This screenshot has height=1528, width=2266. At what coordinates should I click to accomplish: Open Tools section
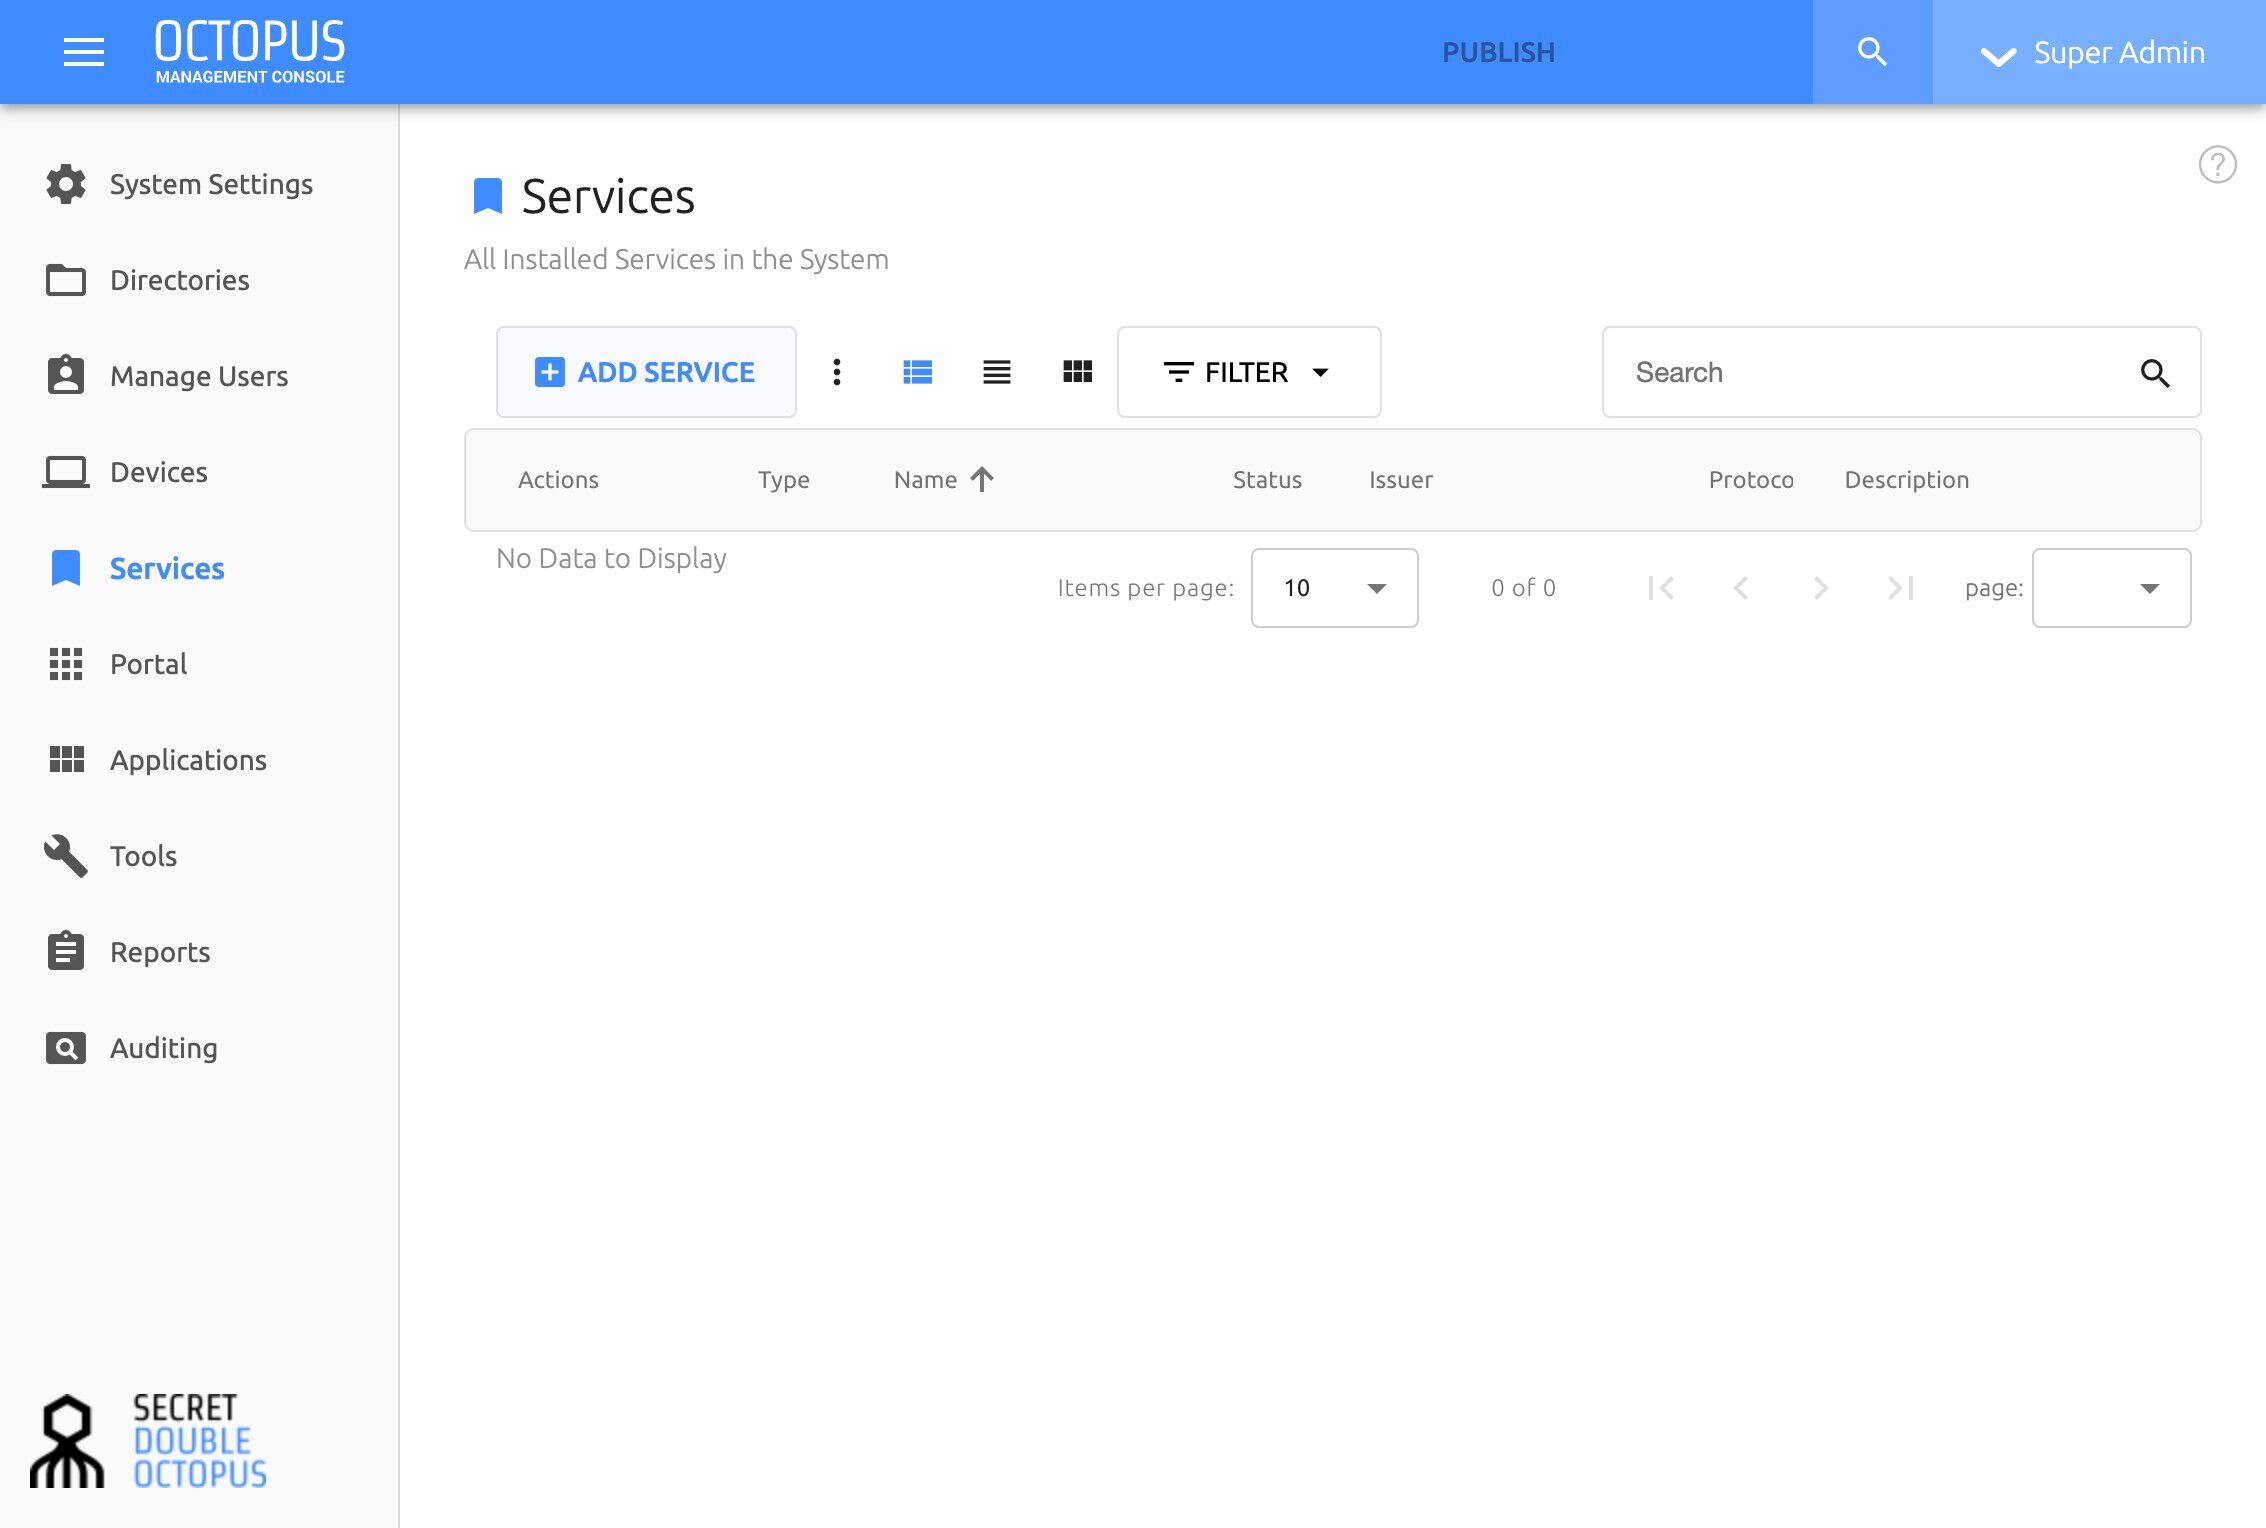click(143, 856)
